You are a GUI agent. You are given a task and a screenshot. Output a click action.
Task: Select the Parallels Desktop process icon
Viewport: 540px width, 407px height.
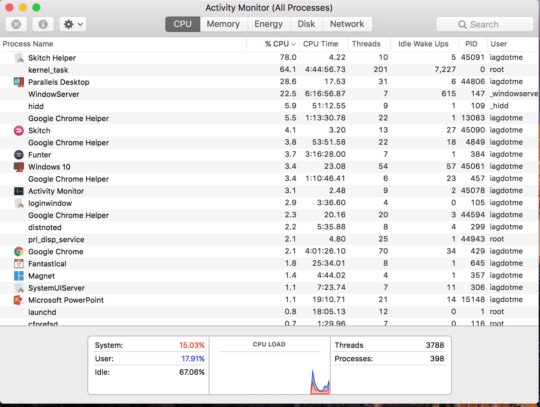pos(19,82)
